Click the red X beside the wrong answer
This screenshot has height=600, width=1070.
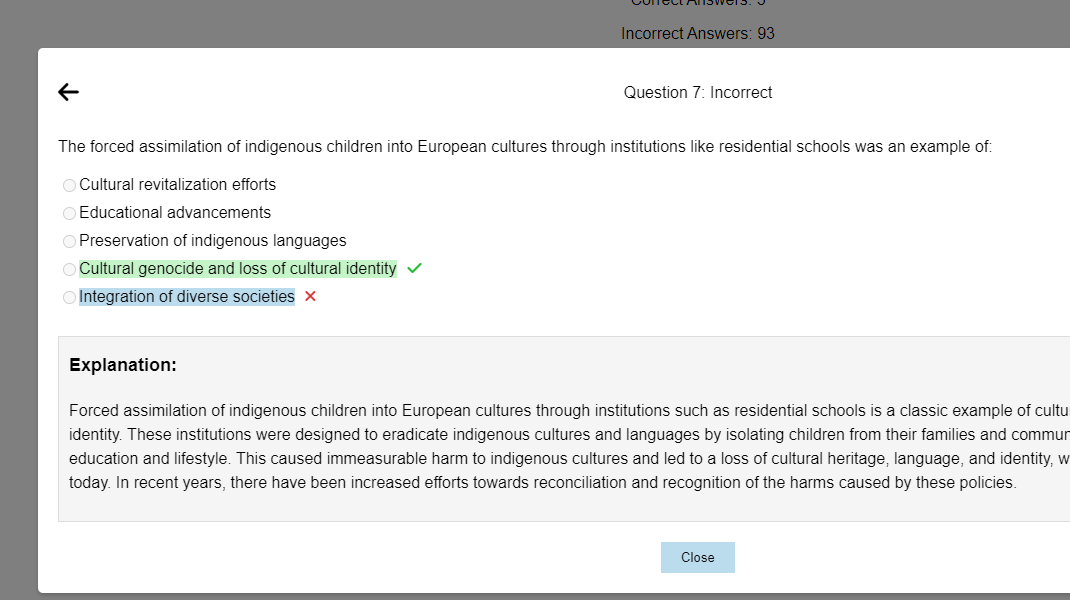click(310, 297)
